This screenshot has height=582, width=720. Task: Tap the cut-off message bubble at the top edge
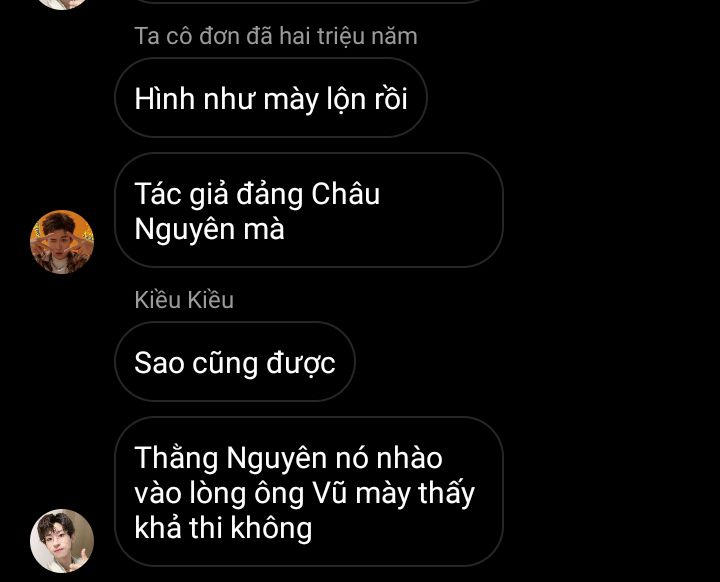(309, 1)
